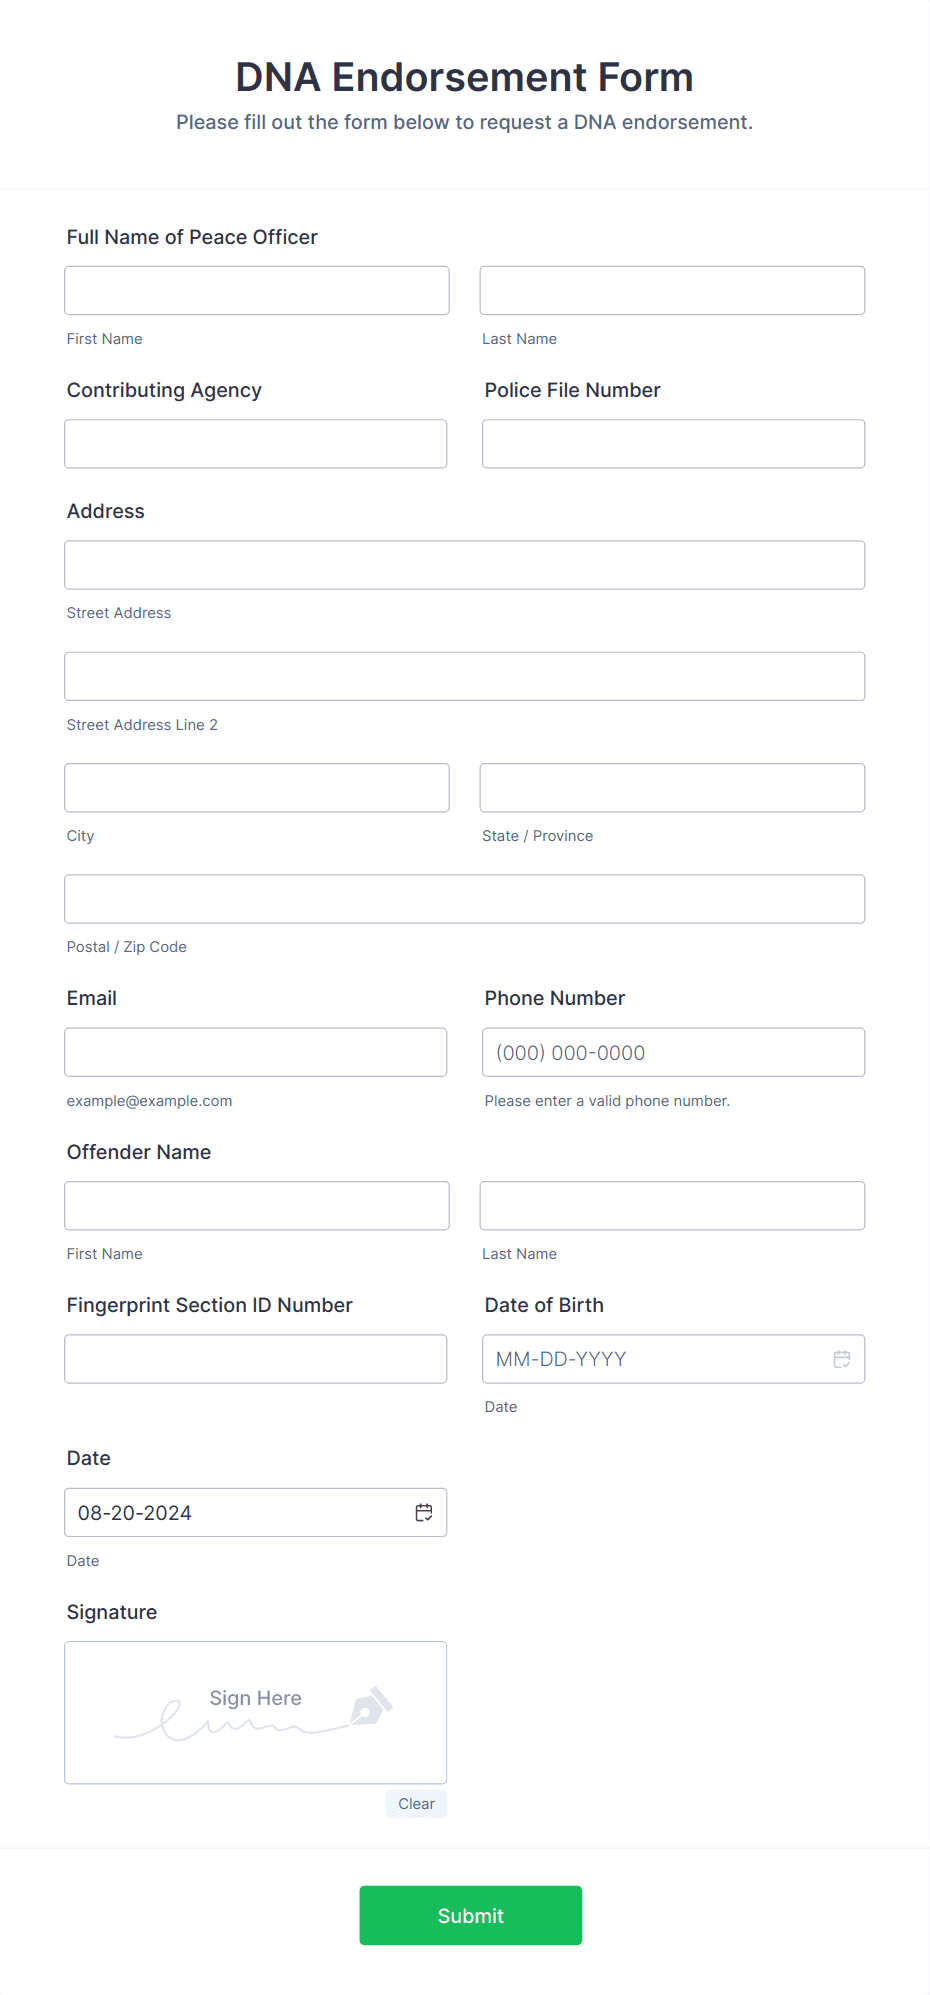Click into the Street Address field
Image resolution: width=930 pixels, height=1995 pixels.
[x=465, y=565]
